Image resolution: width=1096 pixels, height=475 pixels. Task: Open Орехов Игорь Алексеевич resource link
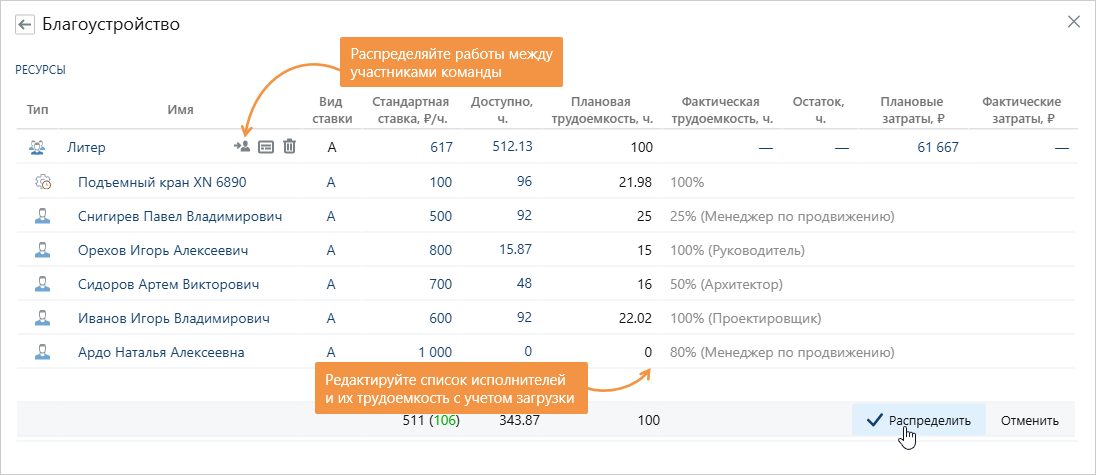pyautogui.click(x=163, y=250)
